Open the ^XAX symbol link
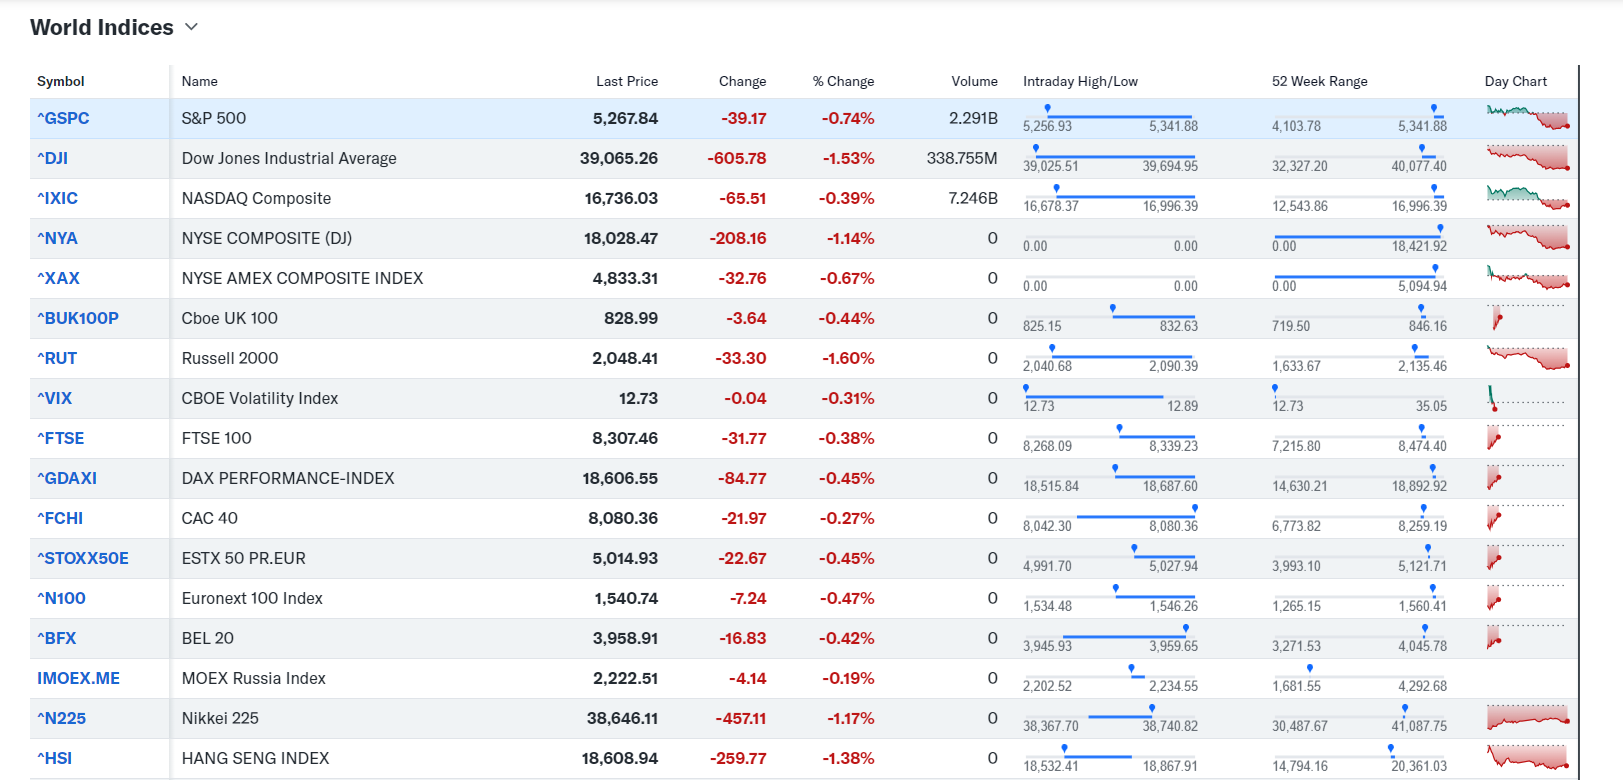The image size is (1623, 780). [x=58, y=278]
